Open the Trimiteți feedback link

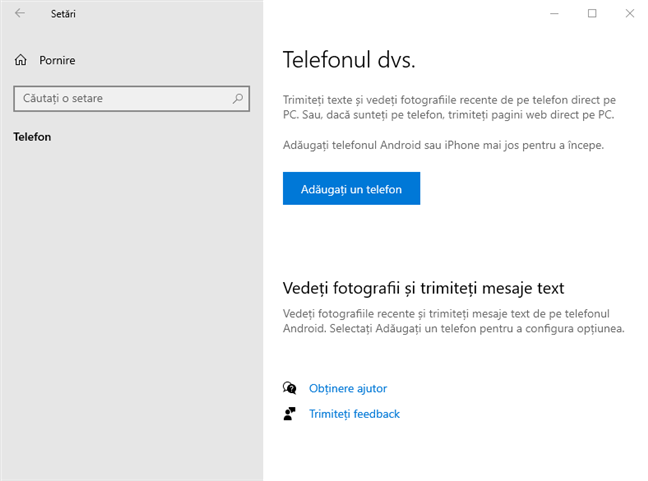pyautogui.click(x=354, y=414)
